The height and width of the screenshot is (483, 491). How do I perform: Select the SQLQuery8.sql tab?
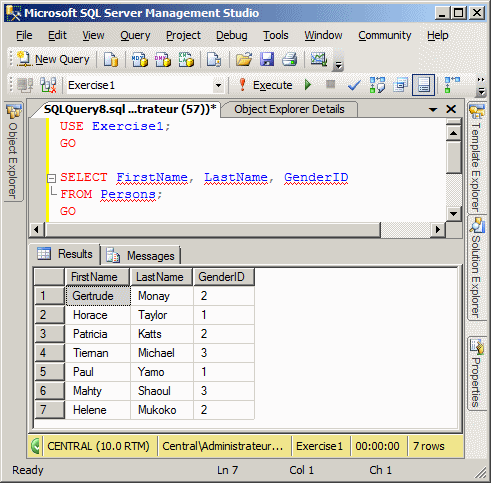pyautogui.click(x=130, y=109)
